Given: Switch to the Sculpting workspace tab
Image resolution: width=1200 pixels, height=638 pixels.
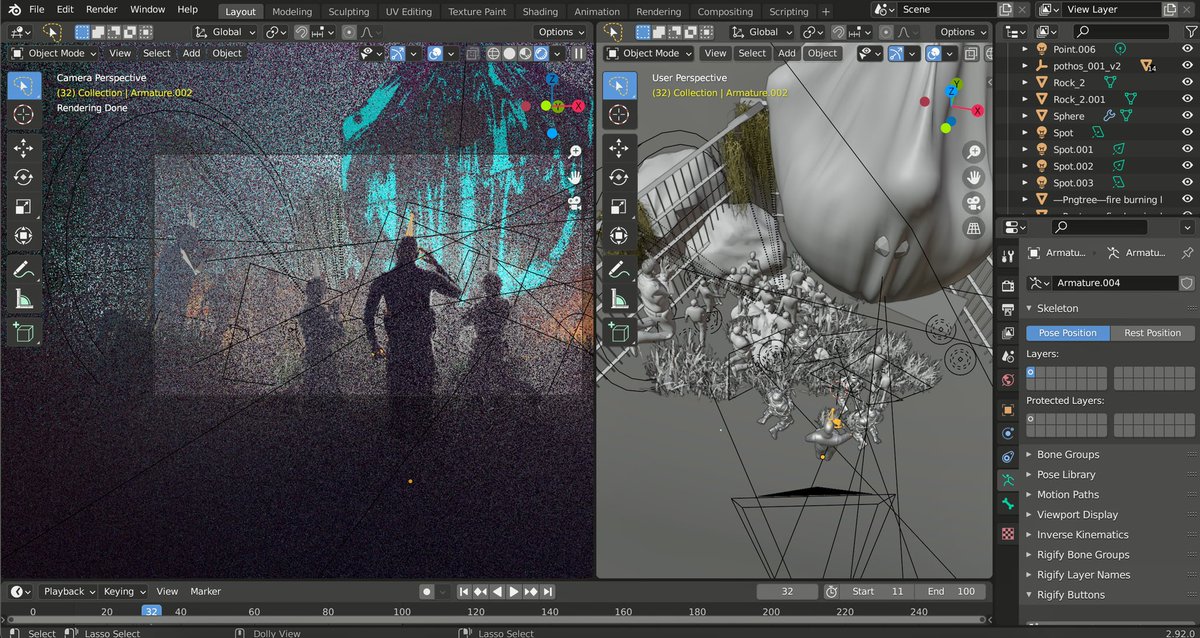Looking at the screenshot, I should click(x=349, y=12).
